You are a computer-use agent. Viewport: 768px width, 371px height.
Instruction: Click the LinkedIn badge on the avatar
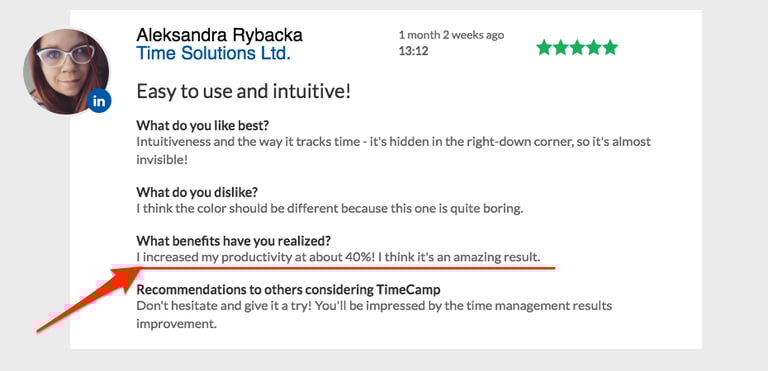point(99,101)
